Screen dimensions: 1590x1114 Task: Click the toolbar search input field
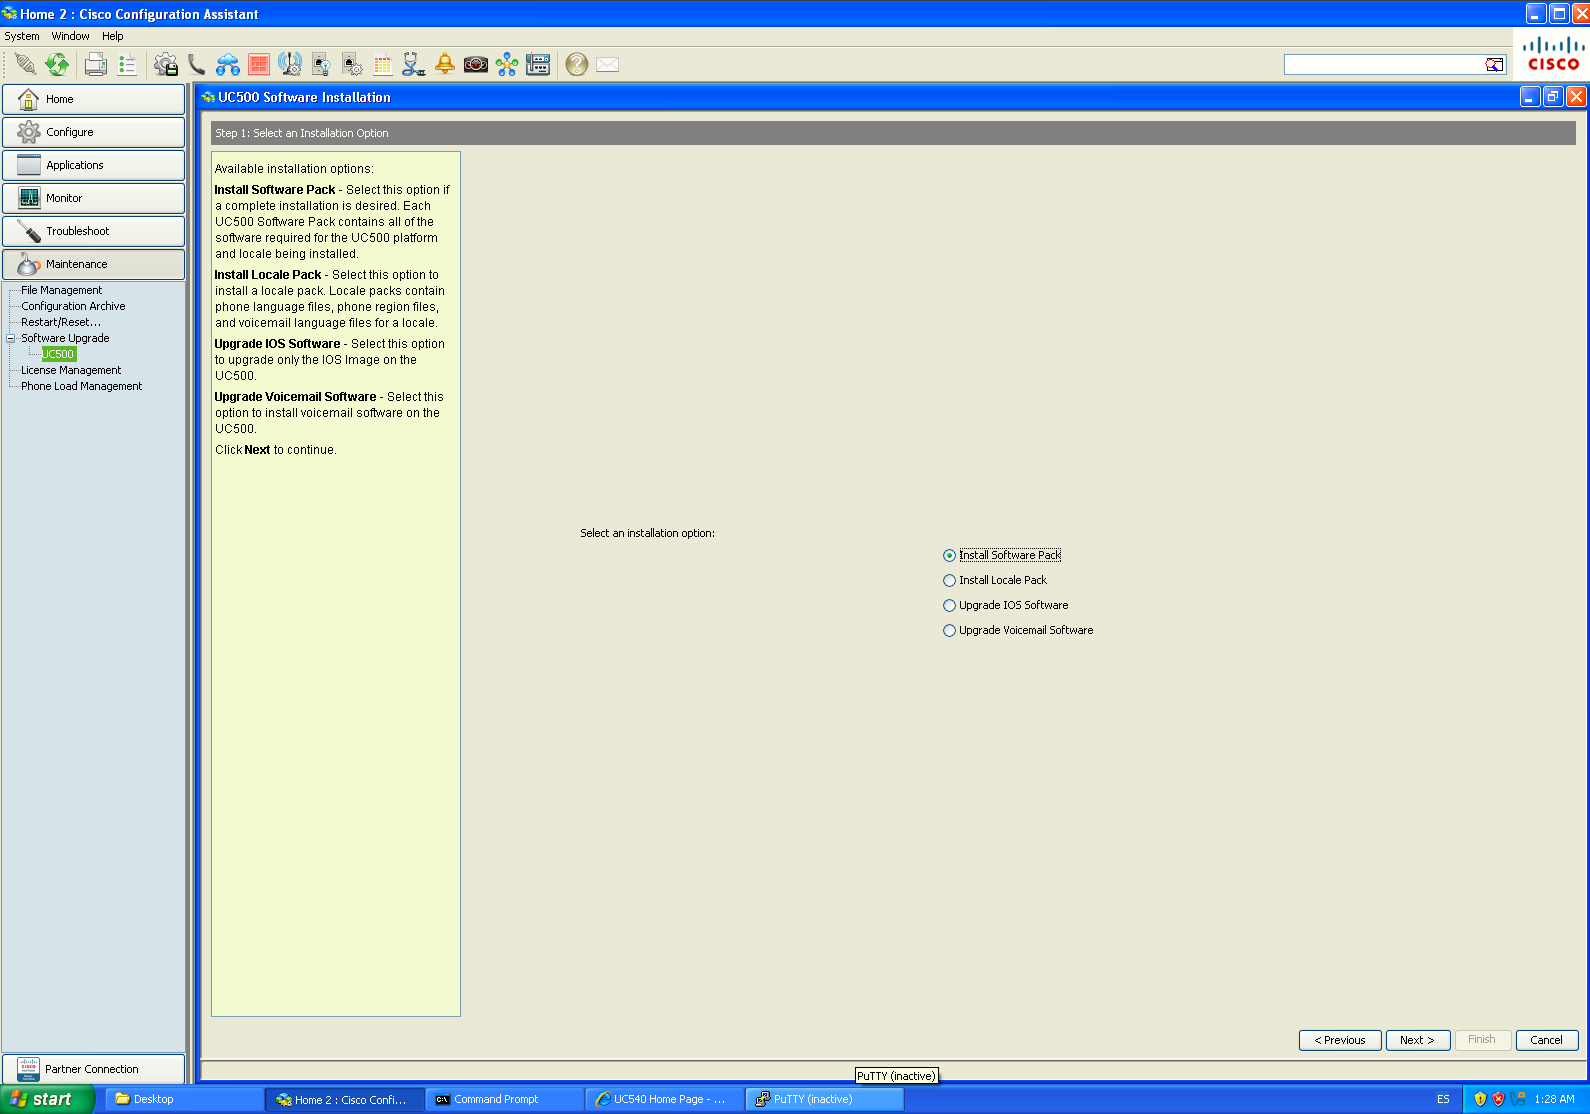tap(1384, 65)
